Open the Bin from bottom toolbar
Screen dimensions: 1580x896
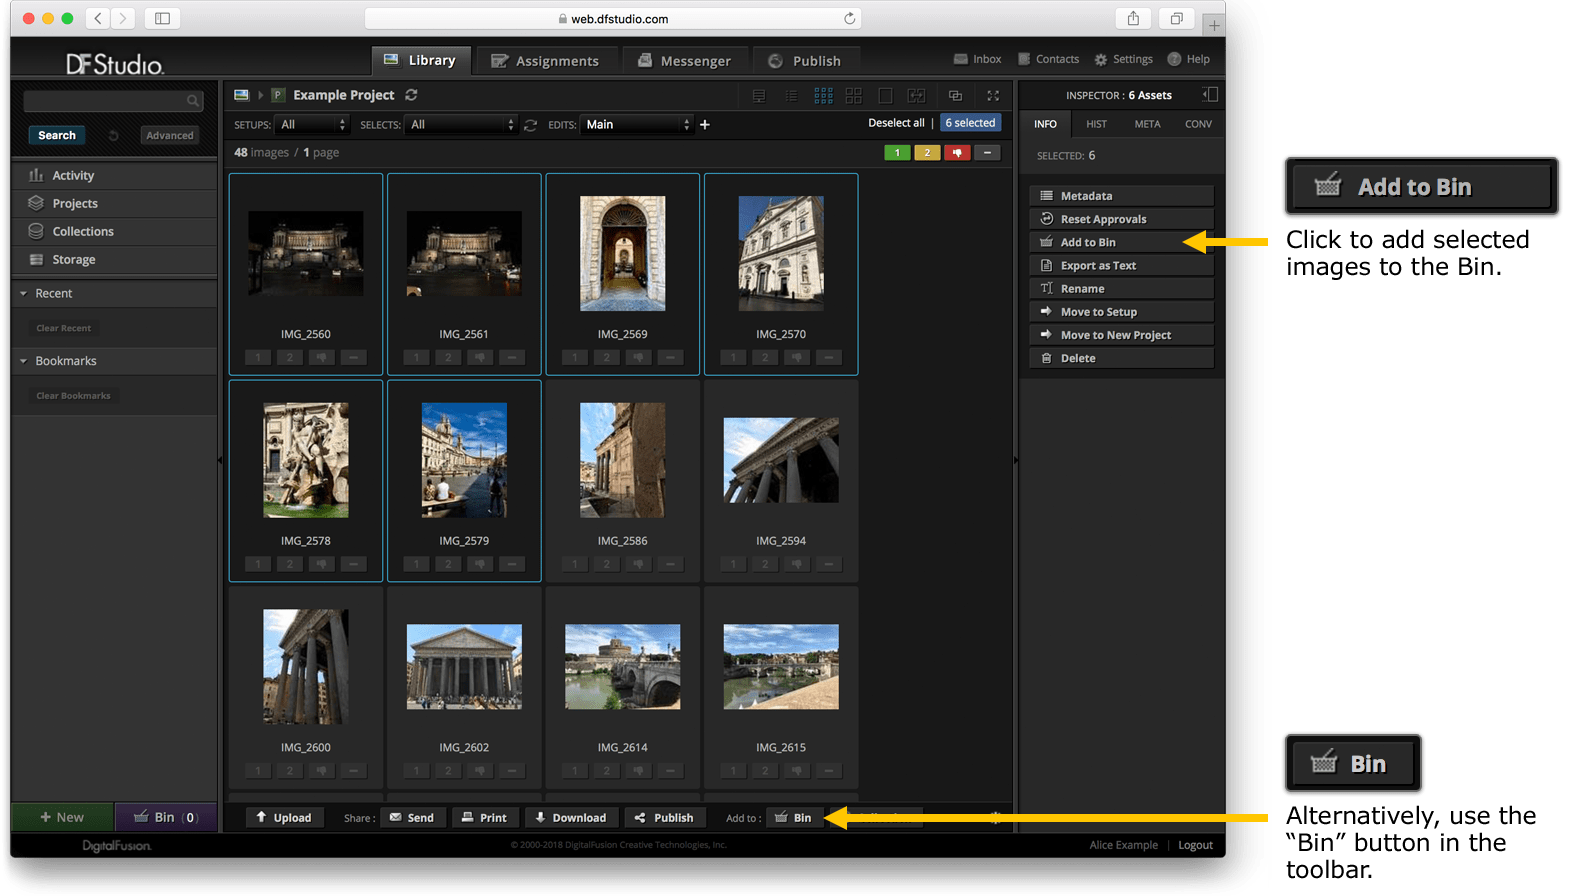[x=794, y=818]
